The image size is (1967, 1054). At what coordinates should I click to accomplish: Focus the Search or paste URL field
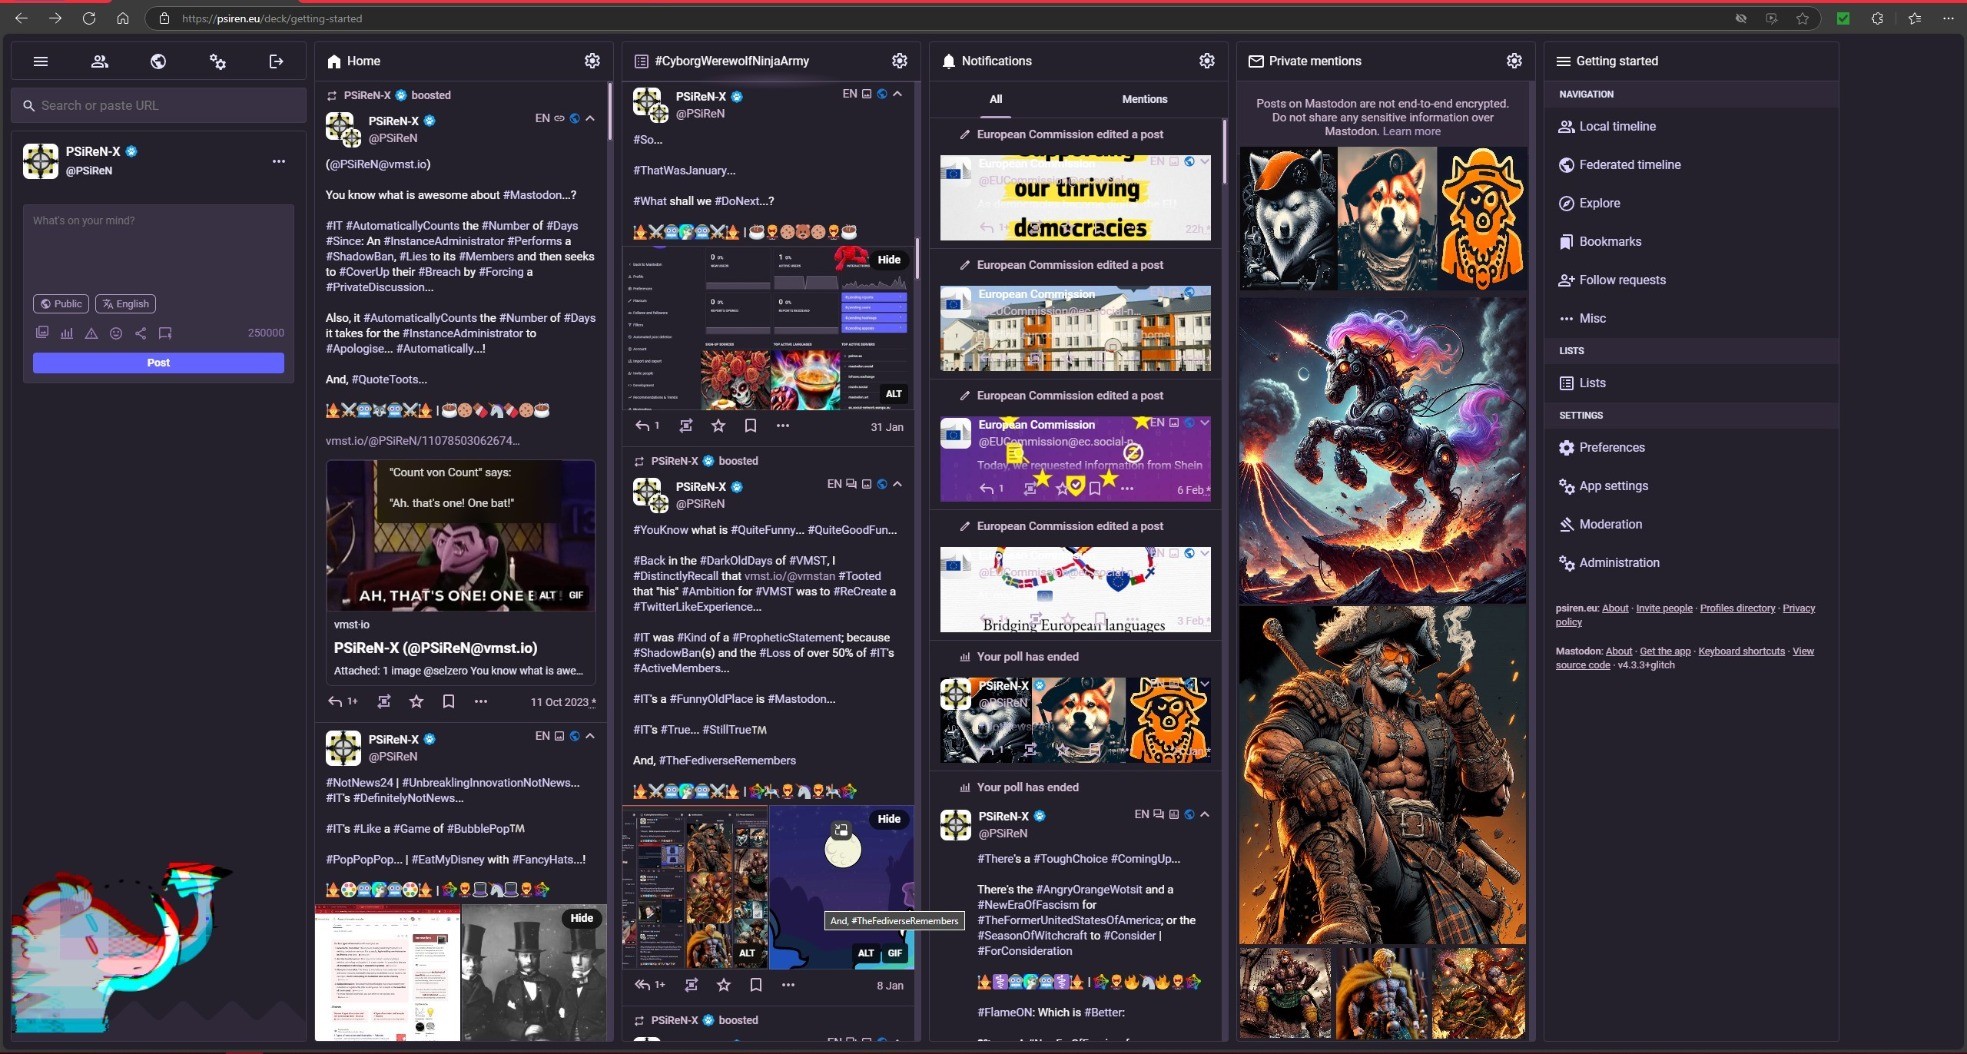(x=159, y=105)
